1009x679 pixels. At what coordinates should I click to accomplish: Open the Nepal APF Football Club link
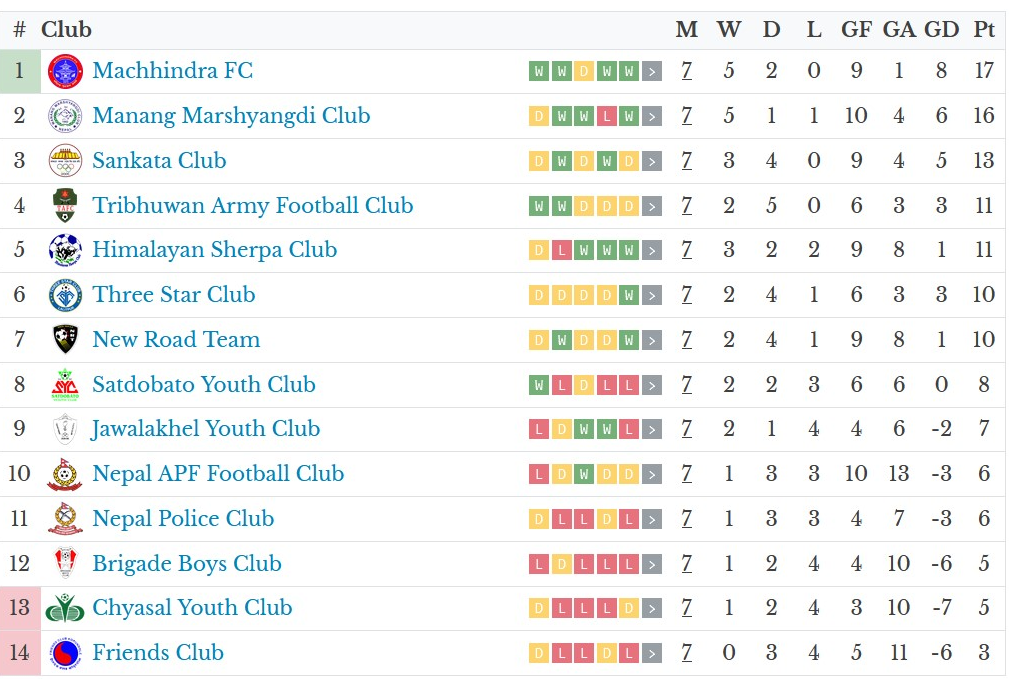point(218,474)
